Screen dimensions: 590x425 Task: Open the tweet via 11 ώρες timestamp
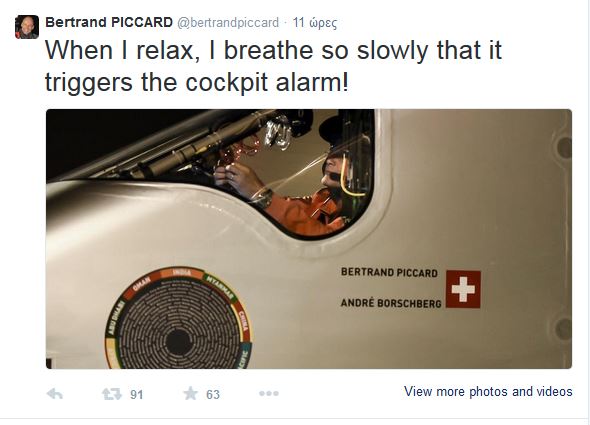point(315,23)
